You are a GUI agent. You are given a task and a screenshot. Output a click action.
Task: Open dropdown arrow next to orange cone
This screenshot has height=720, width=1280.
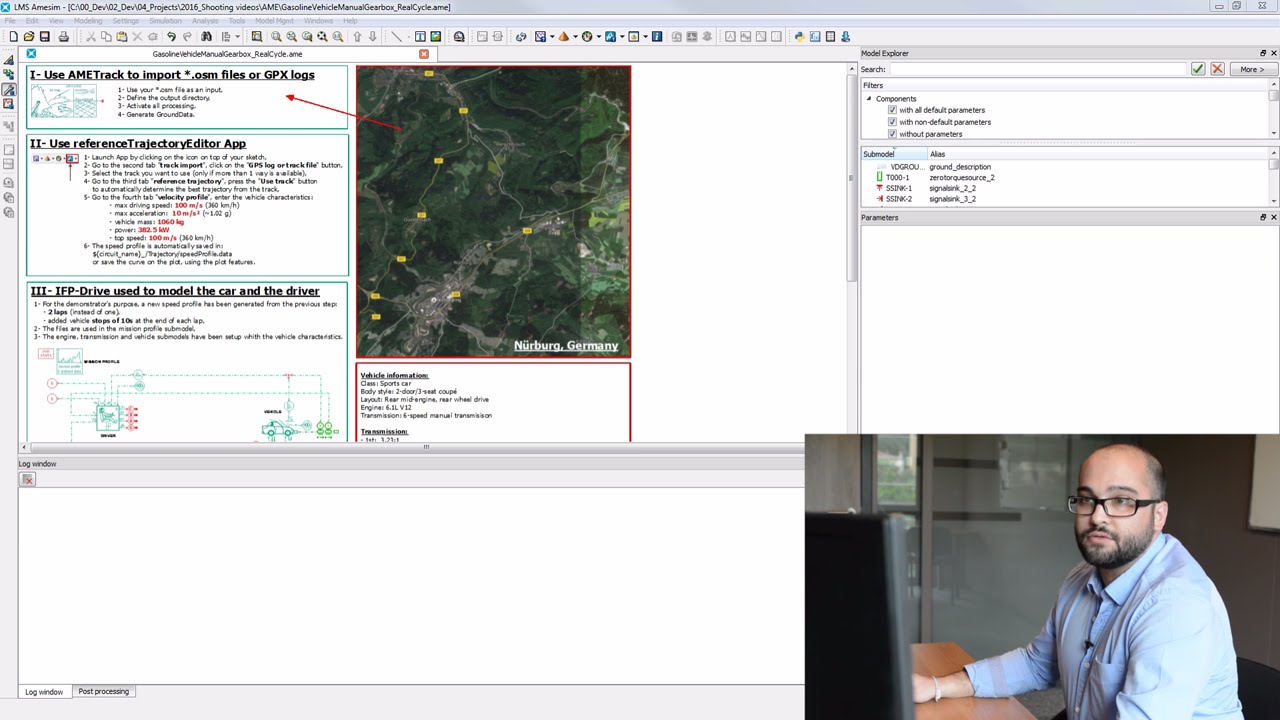point(575,36)
